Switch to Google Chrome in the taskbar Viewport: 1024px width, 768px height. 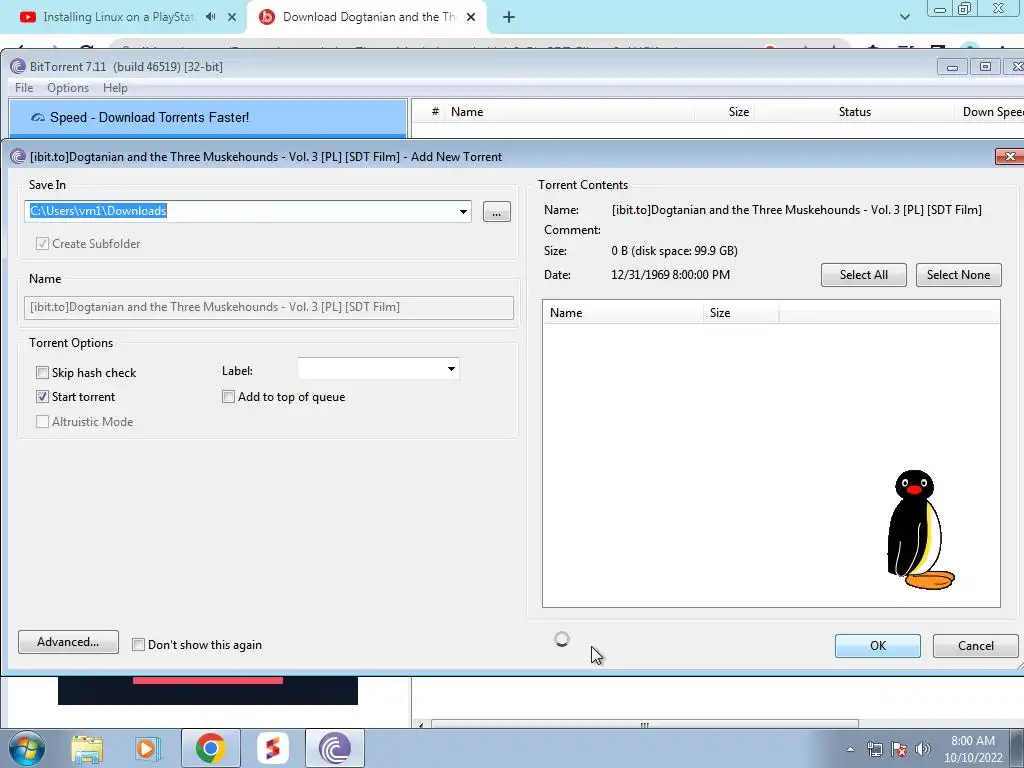coord(210,749)
